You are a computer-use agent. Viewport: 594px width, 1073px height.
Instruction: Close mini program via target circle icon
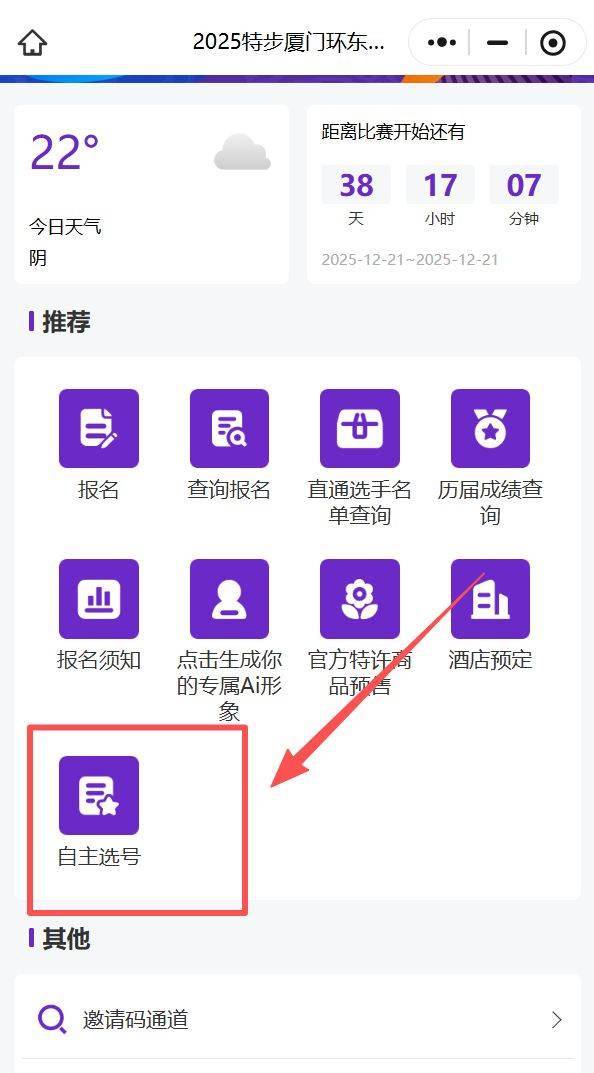[x=553, y=43]
